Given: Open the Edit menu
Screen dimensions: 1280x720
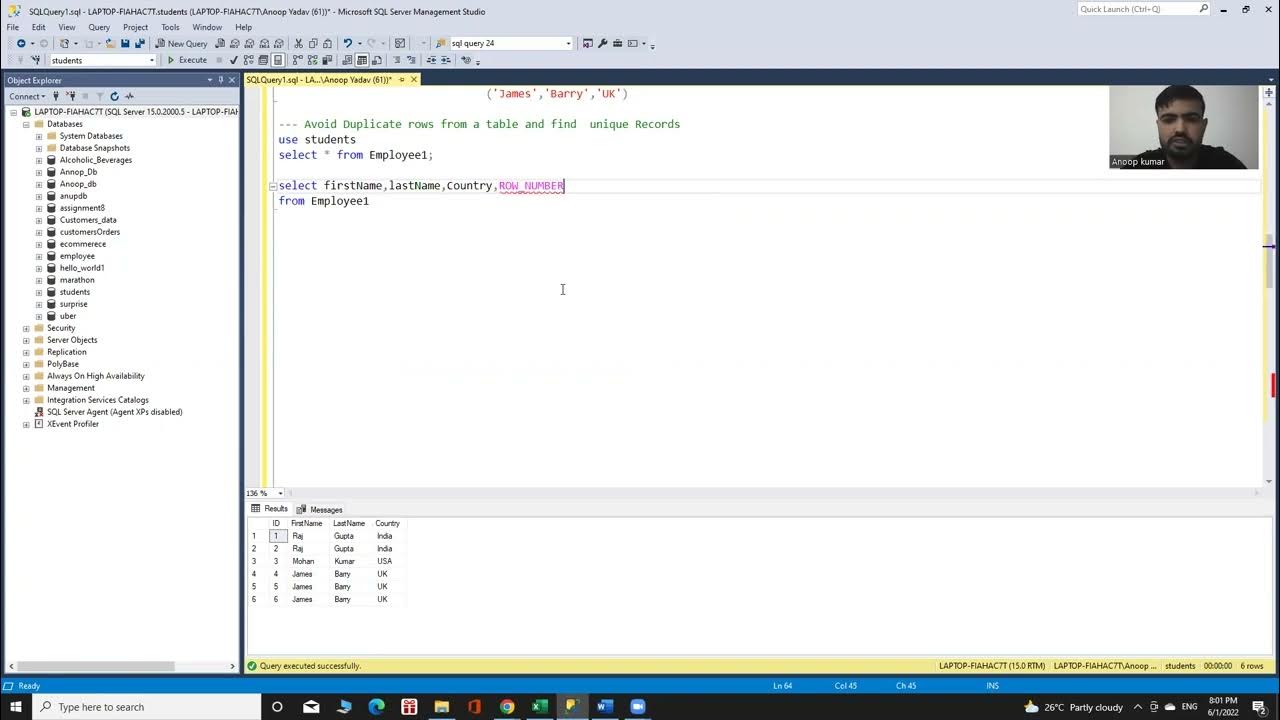Looking at the screenshot, I should pos(38,27).
